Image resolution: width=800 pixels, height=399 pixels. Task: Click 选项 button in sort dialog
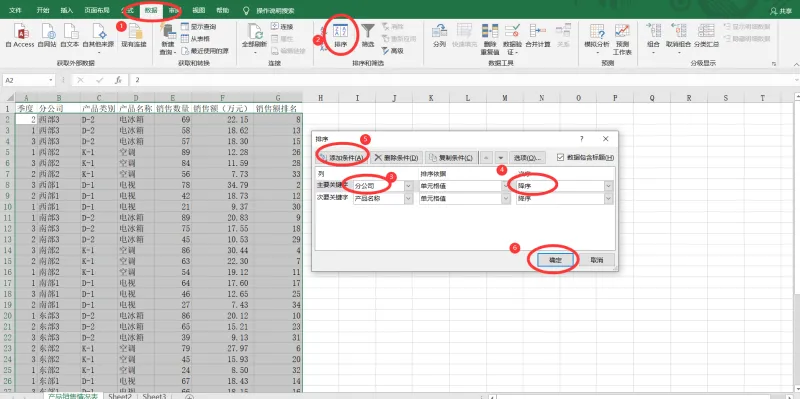tap(528, 158)
